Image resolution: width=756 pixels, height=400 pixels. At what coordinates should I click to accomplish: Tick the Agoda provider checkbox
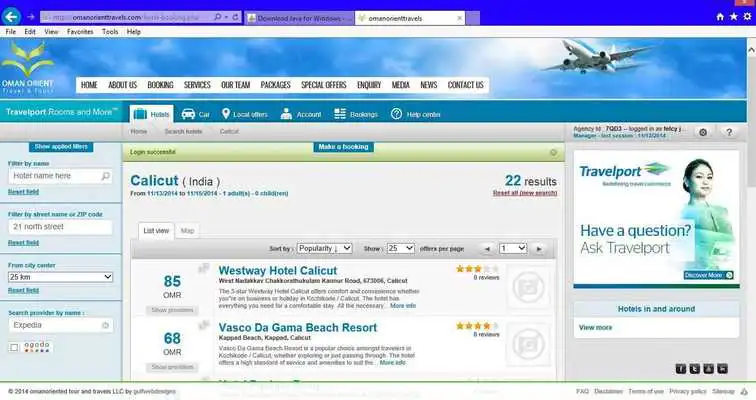click(14, 347)
